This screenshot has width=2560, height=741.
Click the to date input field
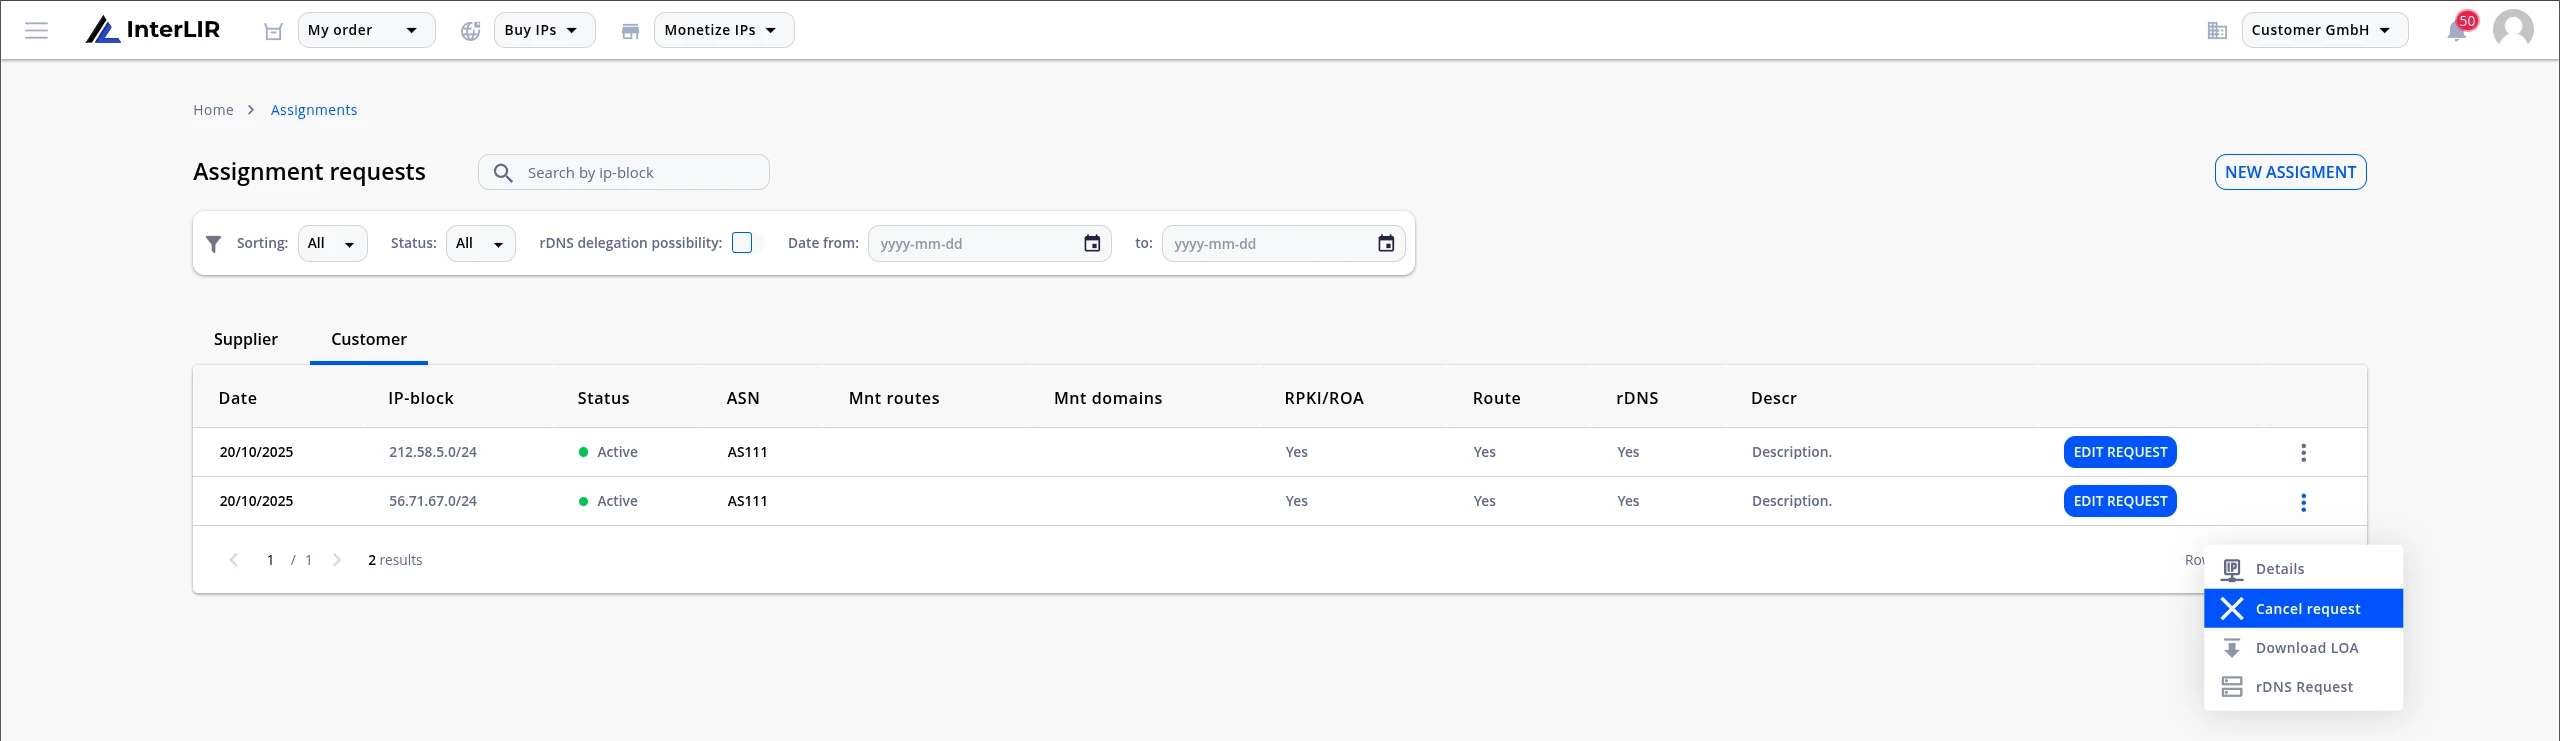point(1283,243)
